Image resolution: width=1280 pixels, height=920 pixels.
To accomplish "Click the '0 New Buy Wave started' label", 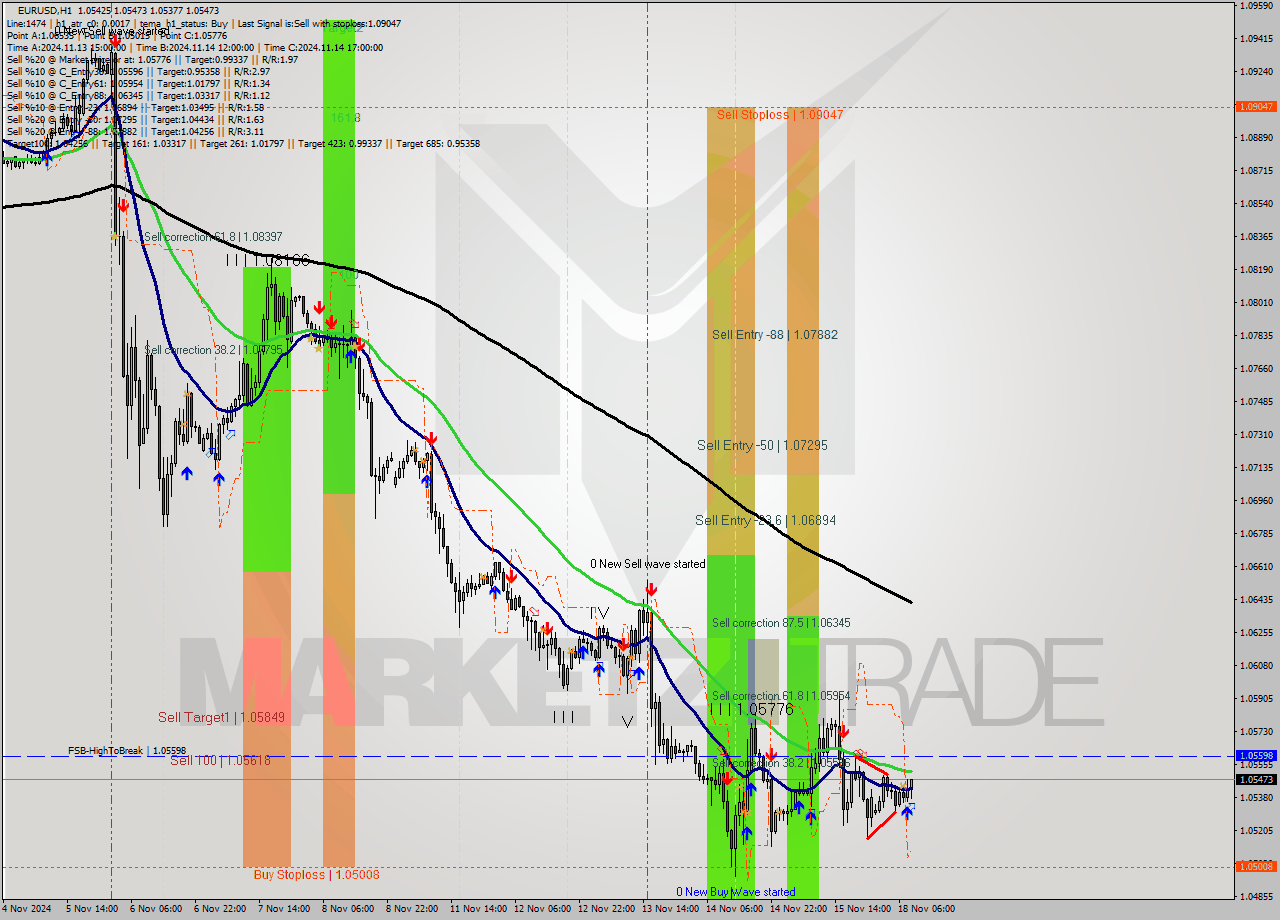I will tap(736, 892).
